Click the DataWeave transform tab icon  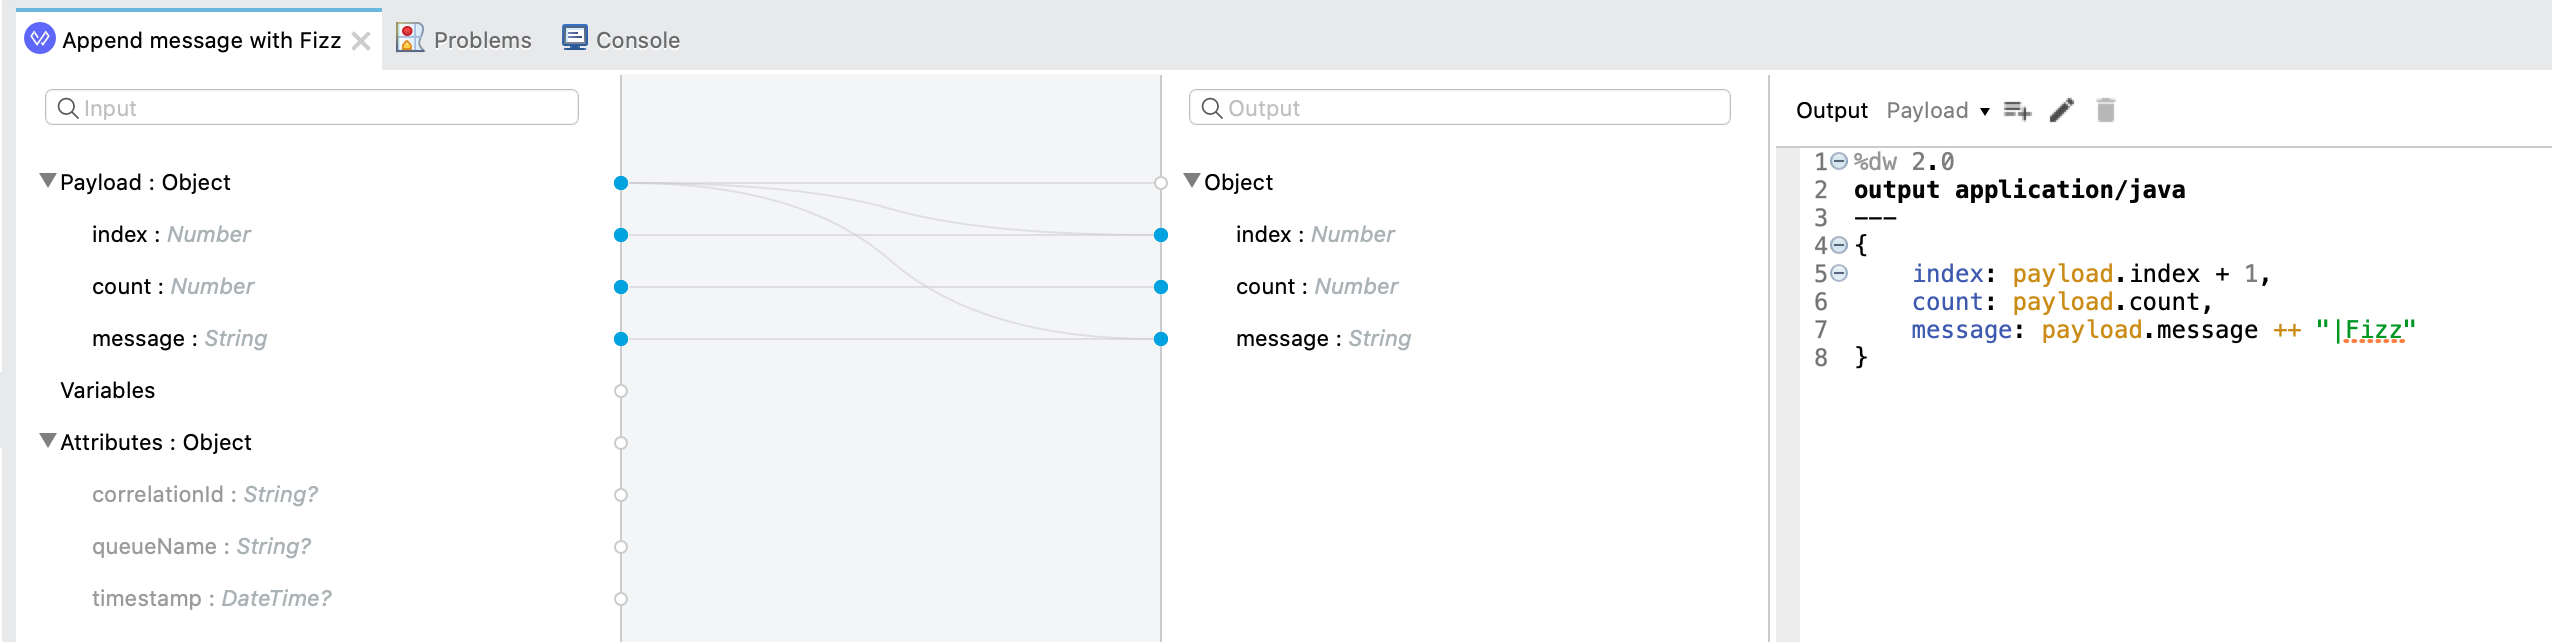[x=39, y=39]
